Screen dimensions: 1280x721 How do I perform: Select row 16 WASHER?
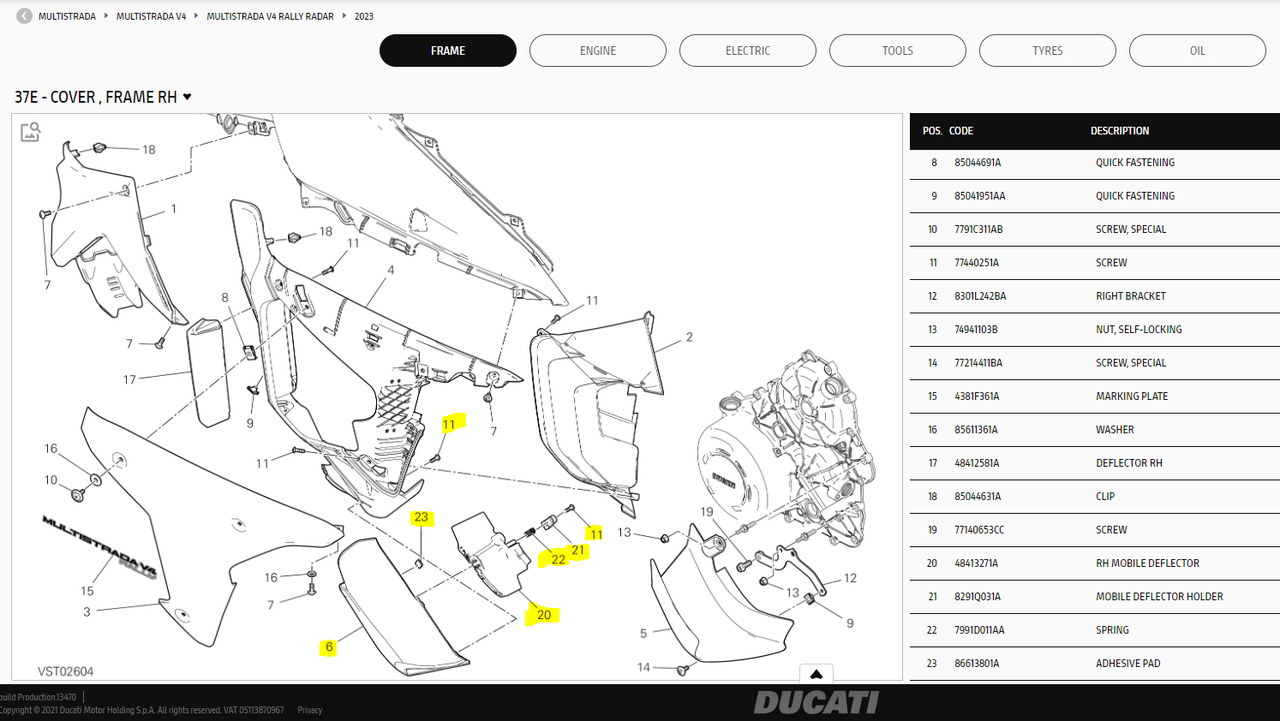pyautogui.click(x=1095, y=430)
